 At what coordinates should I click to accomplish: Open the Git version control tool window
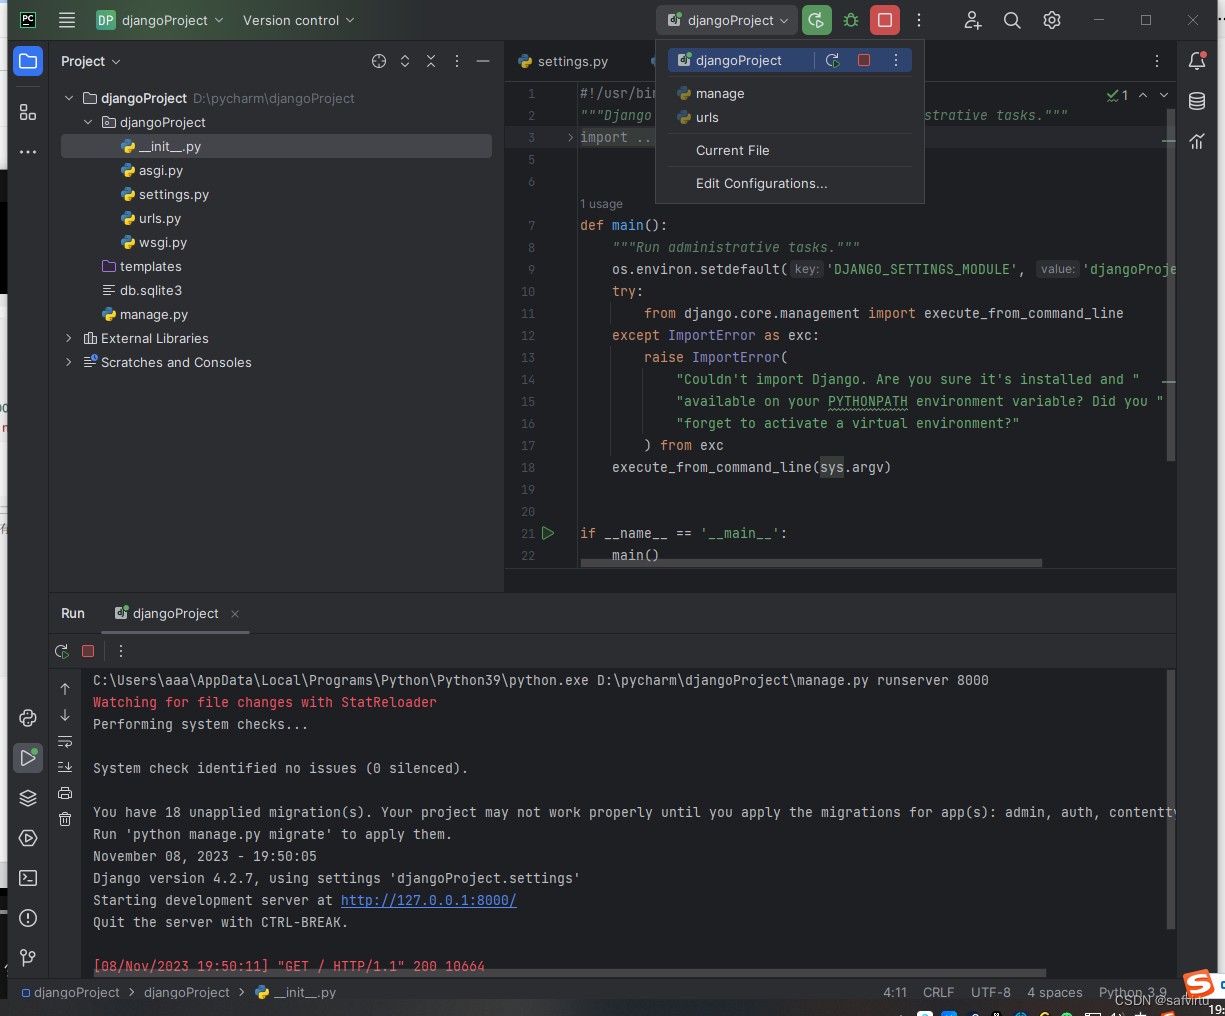pyautogui.click(x=28, y=958)
